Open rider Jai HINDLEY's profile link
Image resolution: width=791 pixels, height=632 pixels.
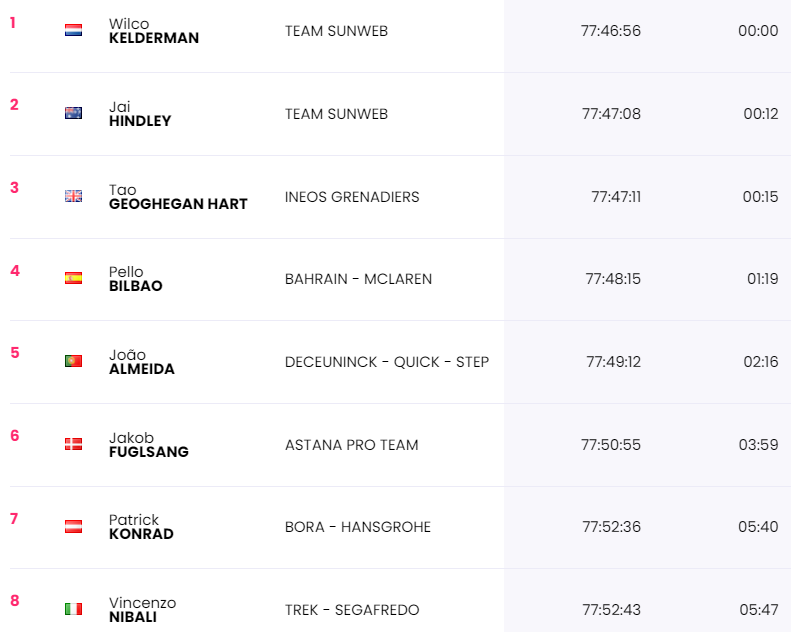click(140, 114)
